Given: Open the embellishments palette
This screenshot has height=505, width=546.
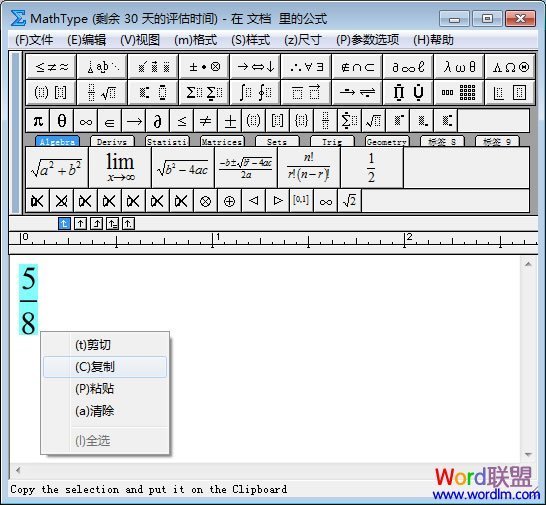Looking at the screenshot, I should click(153, 67).
